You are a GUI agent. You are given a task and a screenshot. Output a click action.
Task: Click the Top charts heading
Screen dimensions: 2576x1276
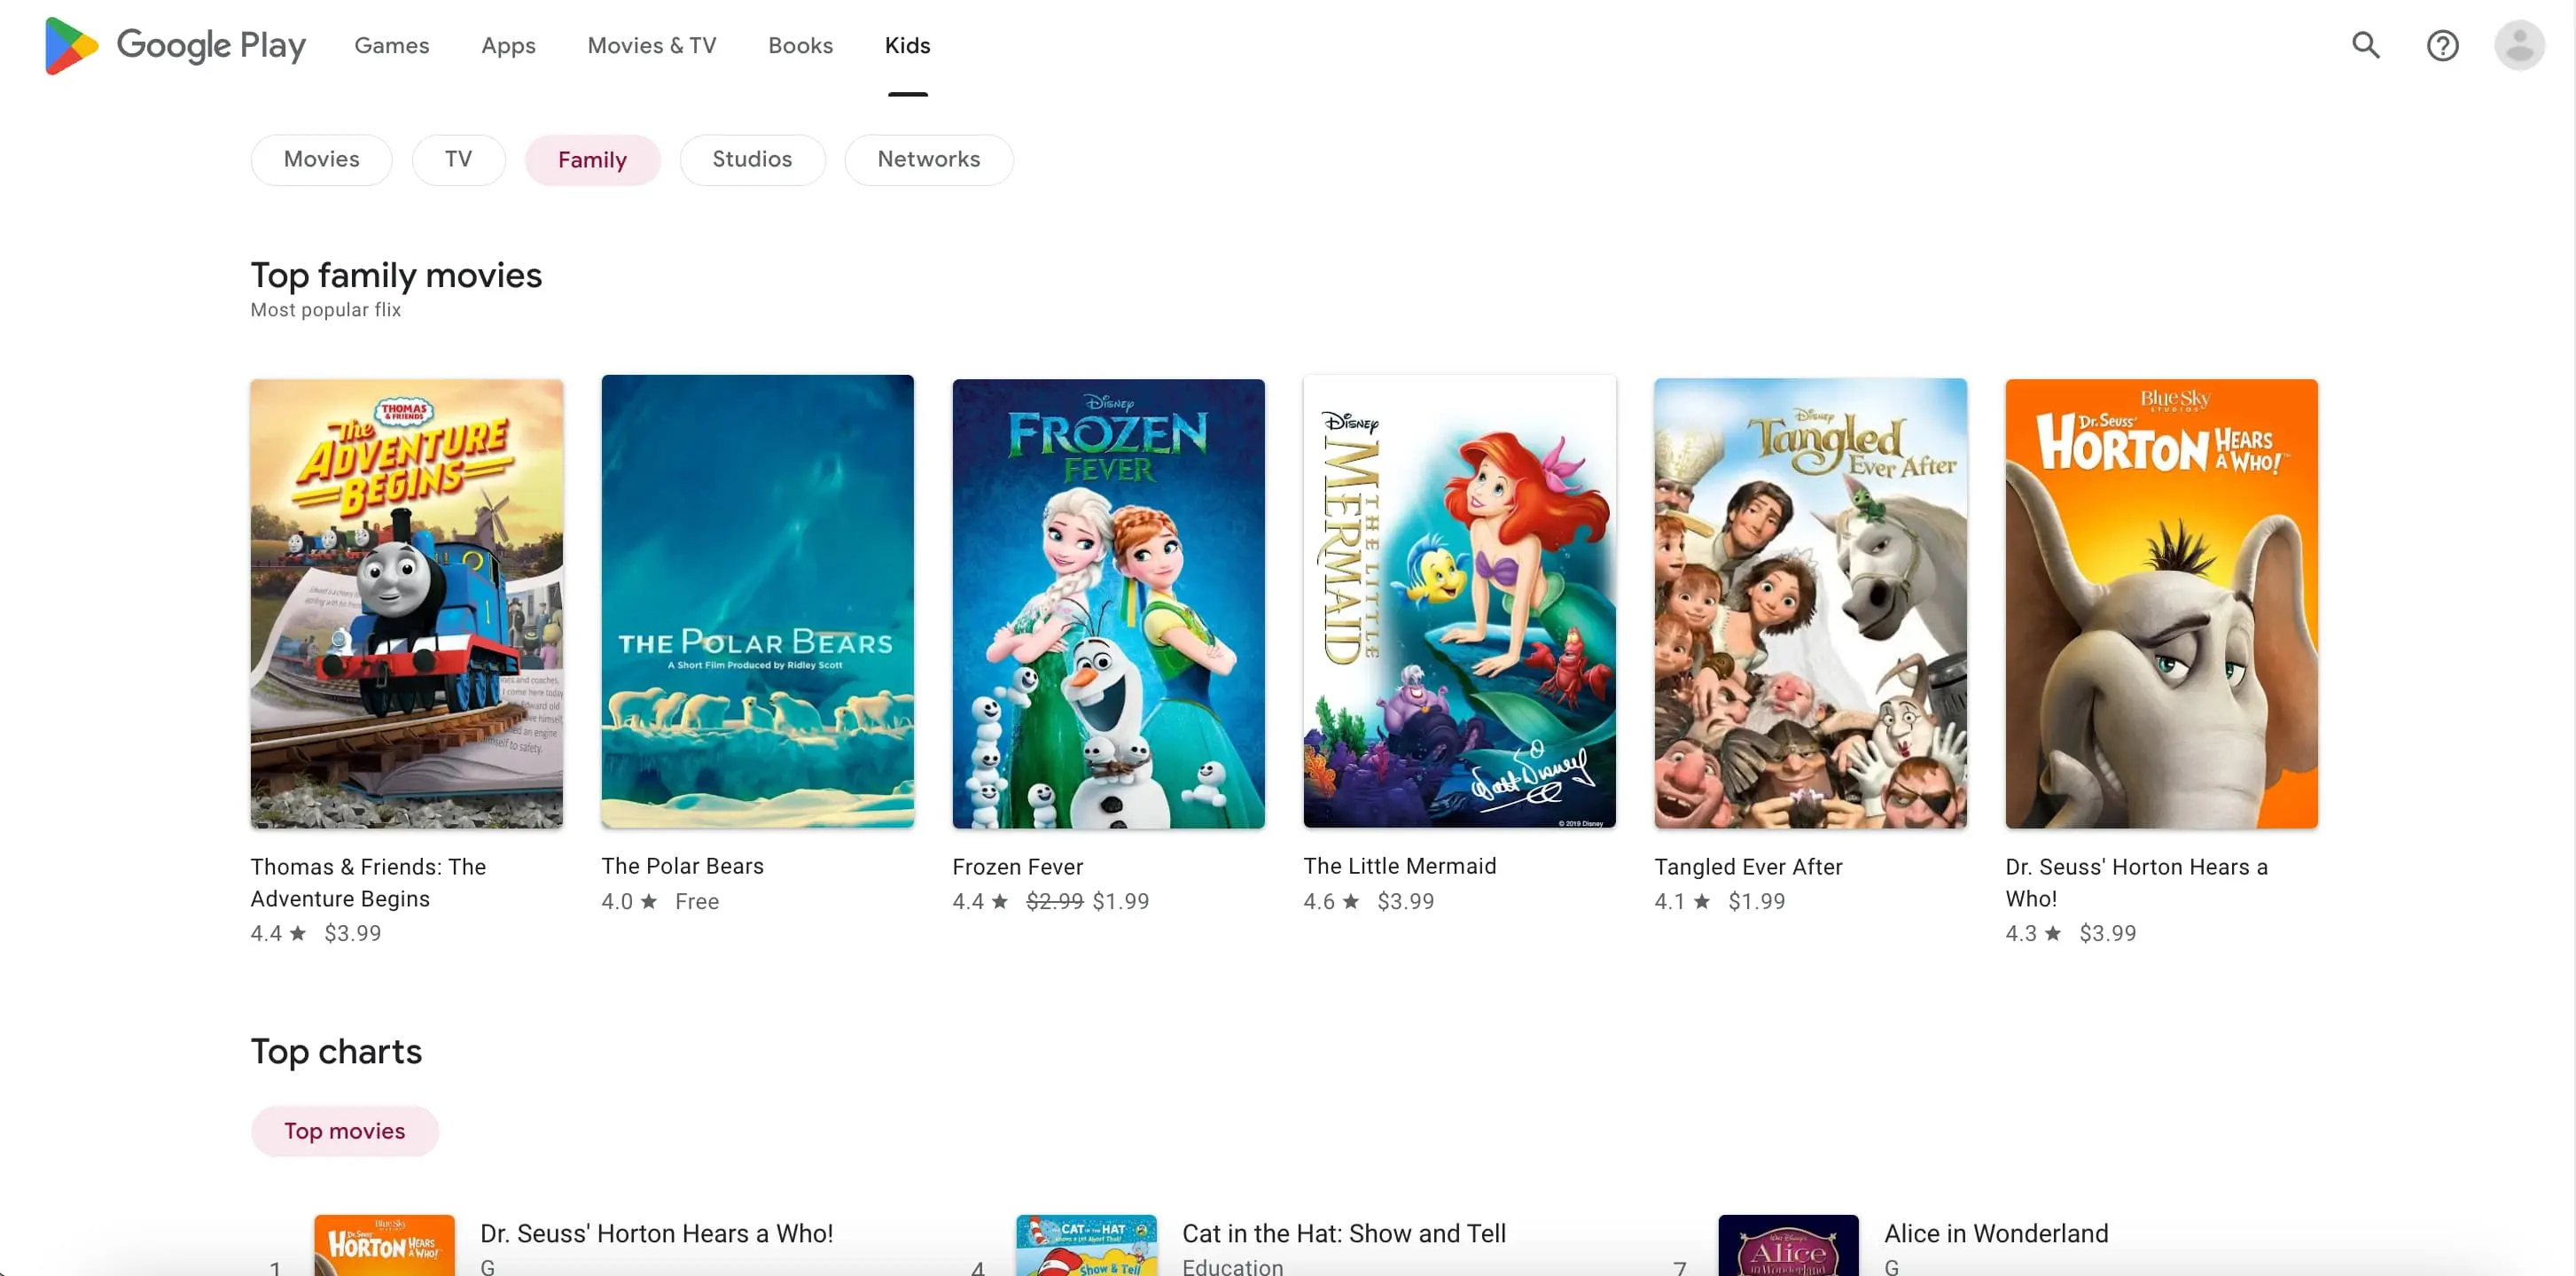pyautogui.click(x=336, y=1051)
